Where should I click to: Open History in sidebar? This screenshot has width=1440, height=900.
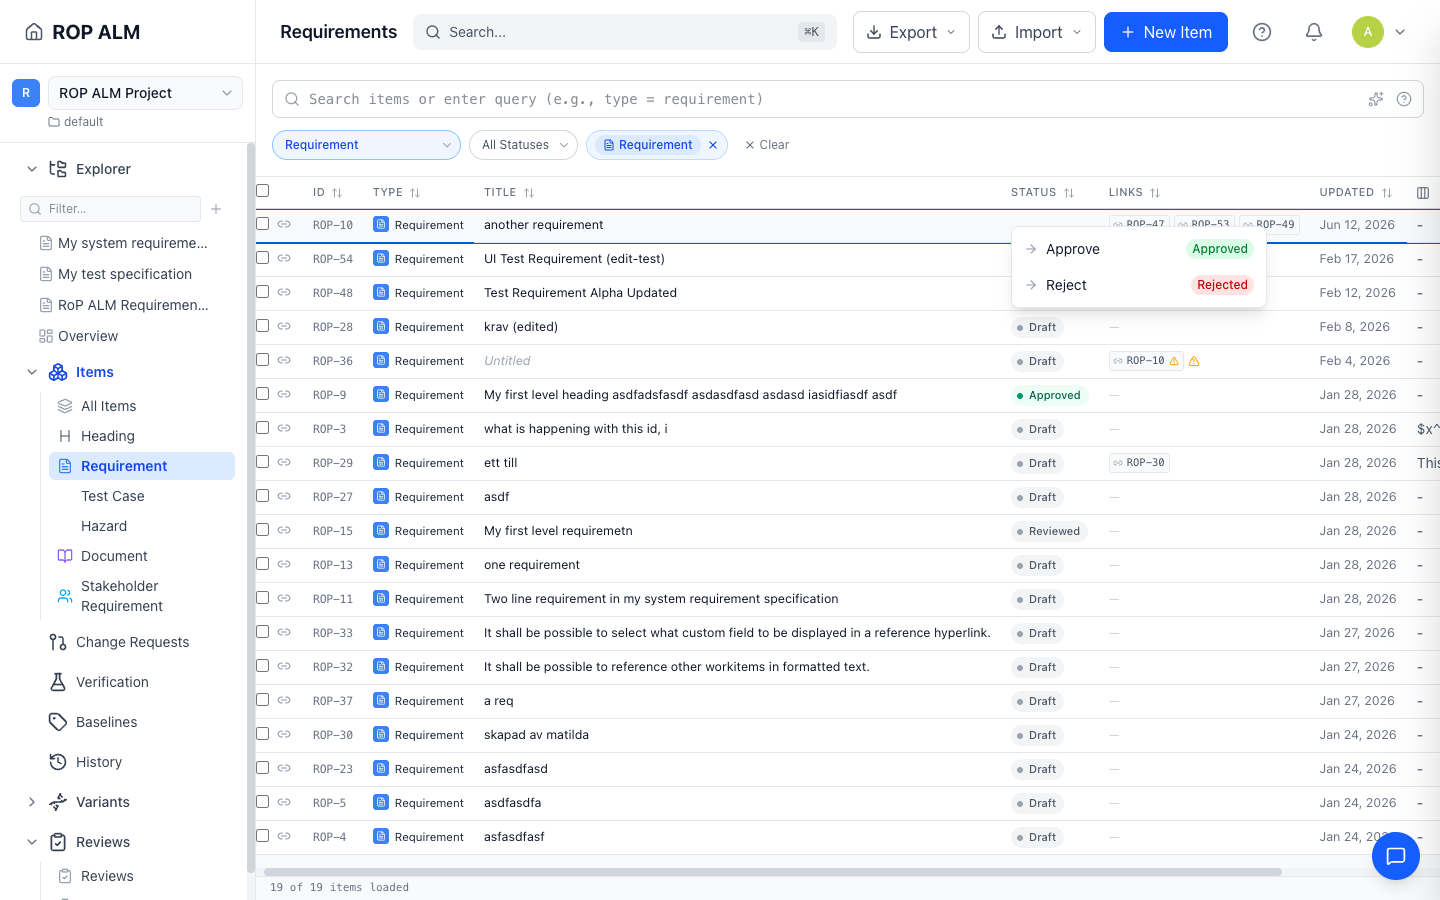[x=99, y=762]
